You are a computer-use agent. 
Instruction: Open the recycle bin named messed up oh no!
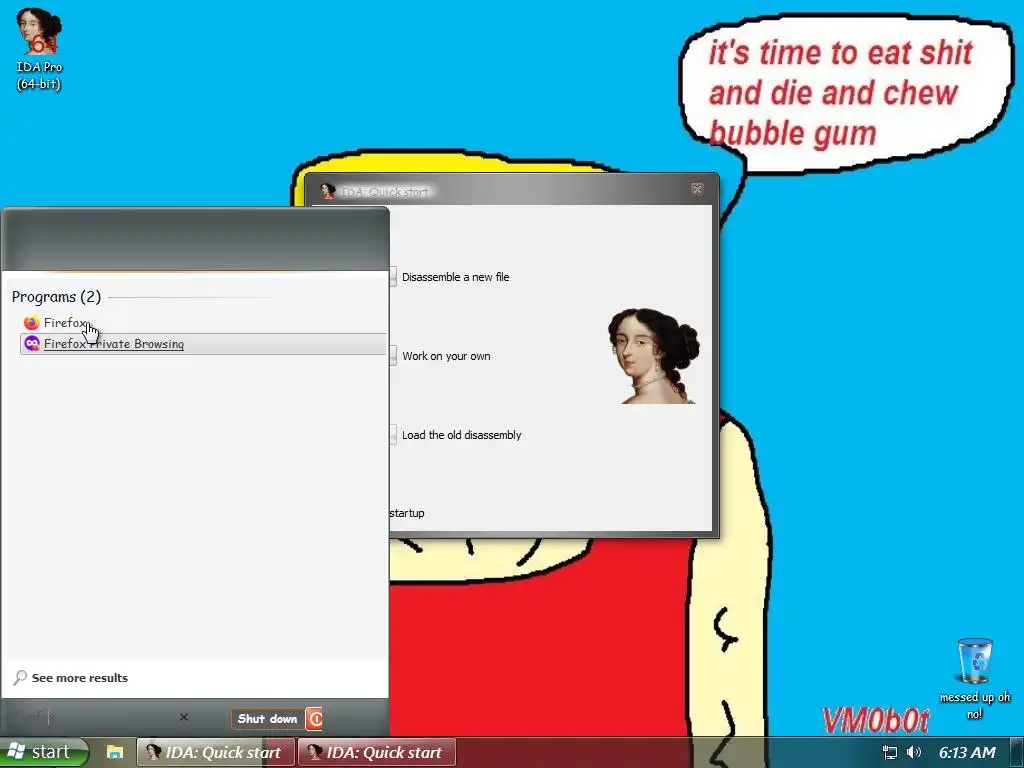tap(974, 679)
